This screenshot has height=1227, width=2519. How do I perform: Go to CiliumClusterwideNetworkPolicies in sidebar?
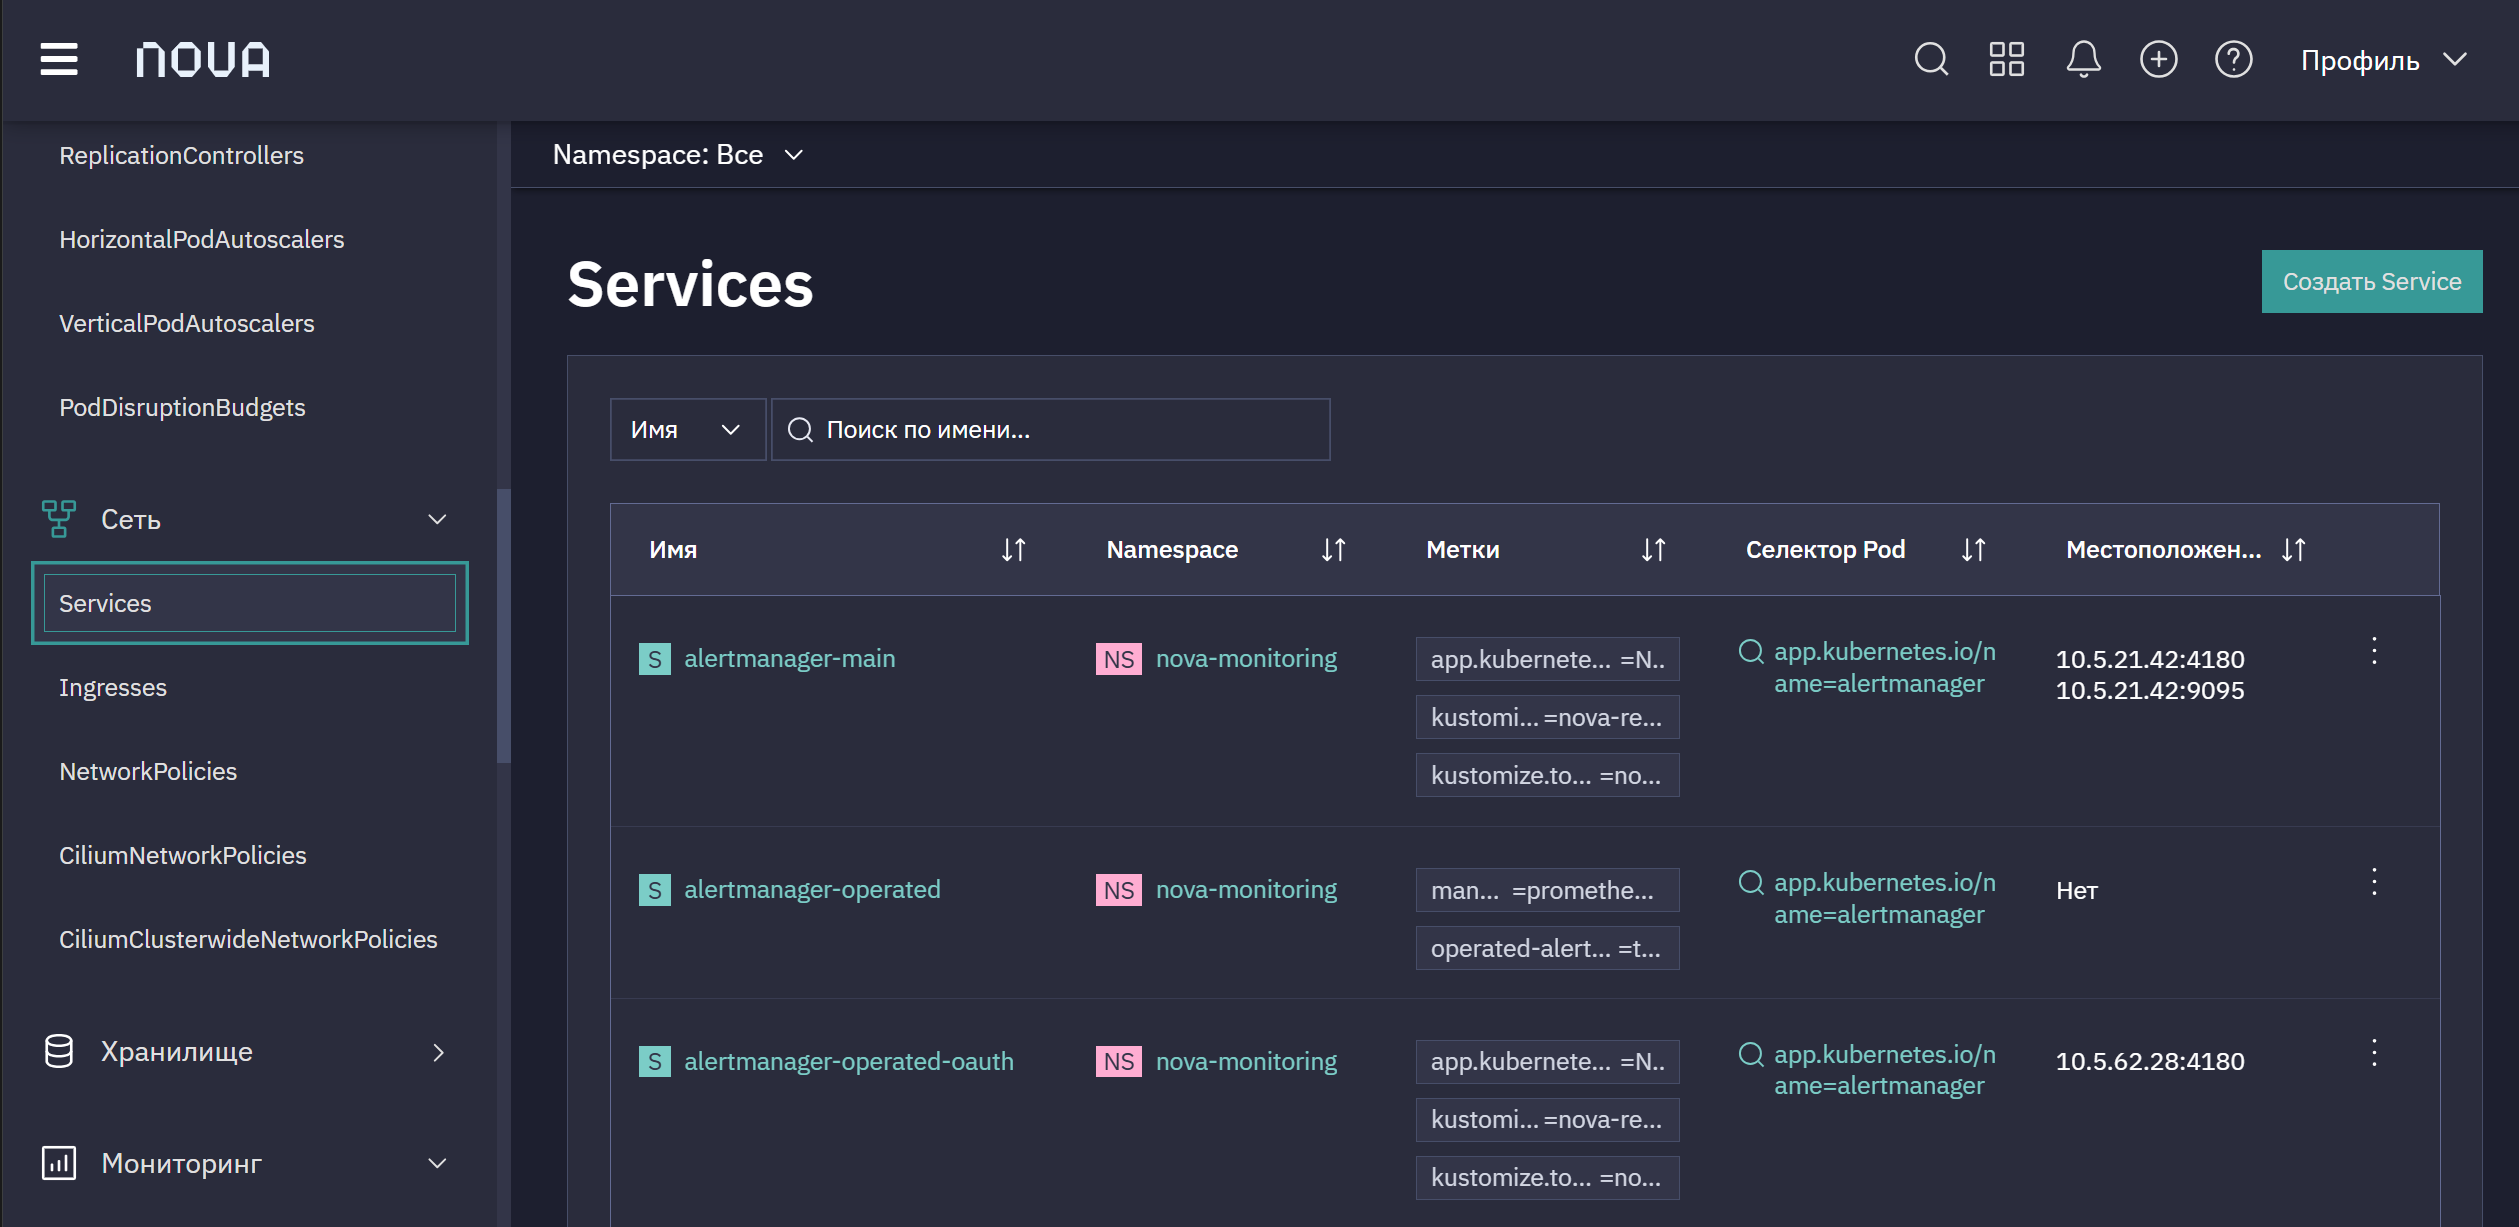(x=248, y=940)
